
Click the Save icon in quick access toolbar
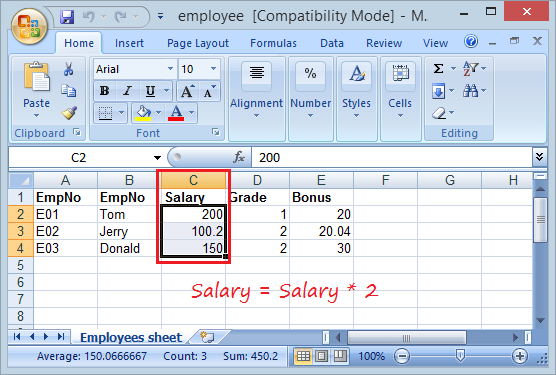(67, 16)
